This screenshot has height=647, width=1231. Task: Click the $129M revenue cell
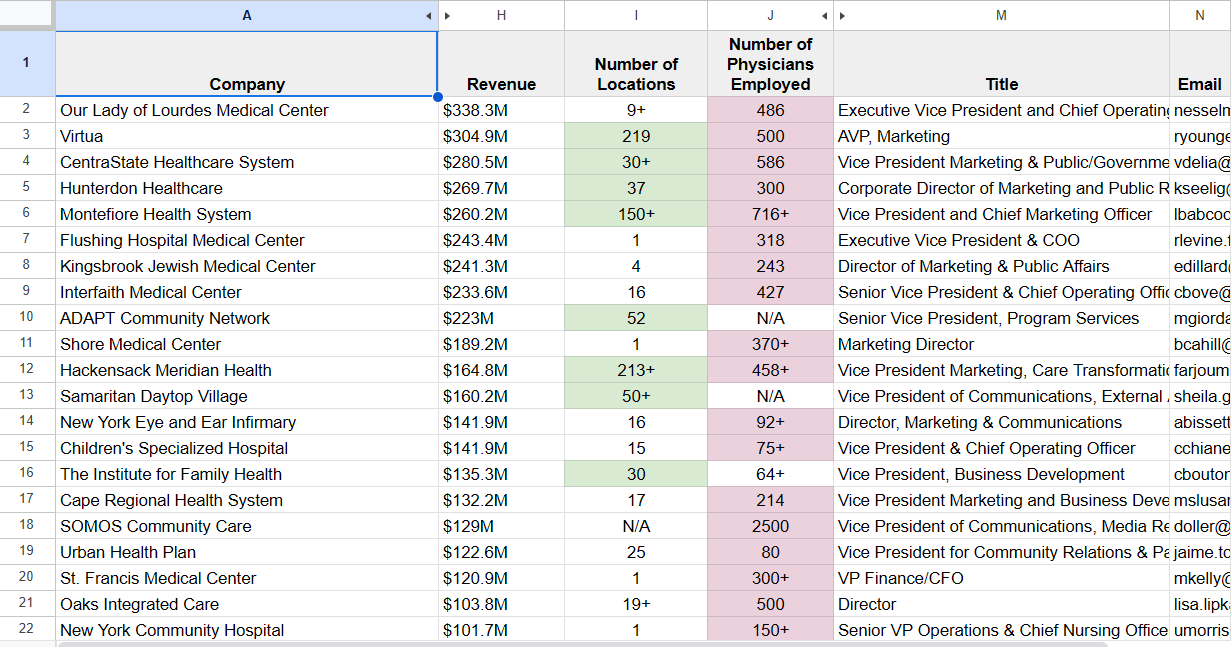click(x=501, y=526)
